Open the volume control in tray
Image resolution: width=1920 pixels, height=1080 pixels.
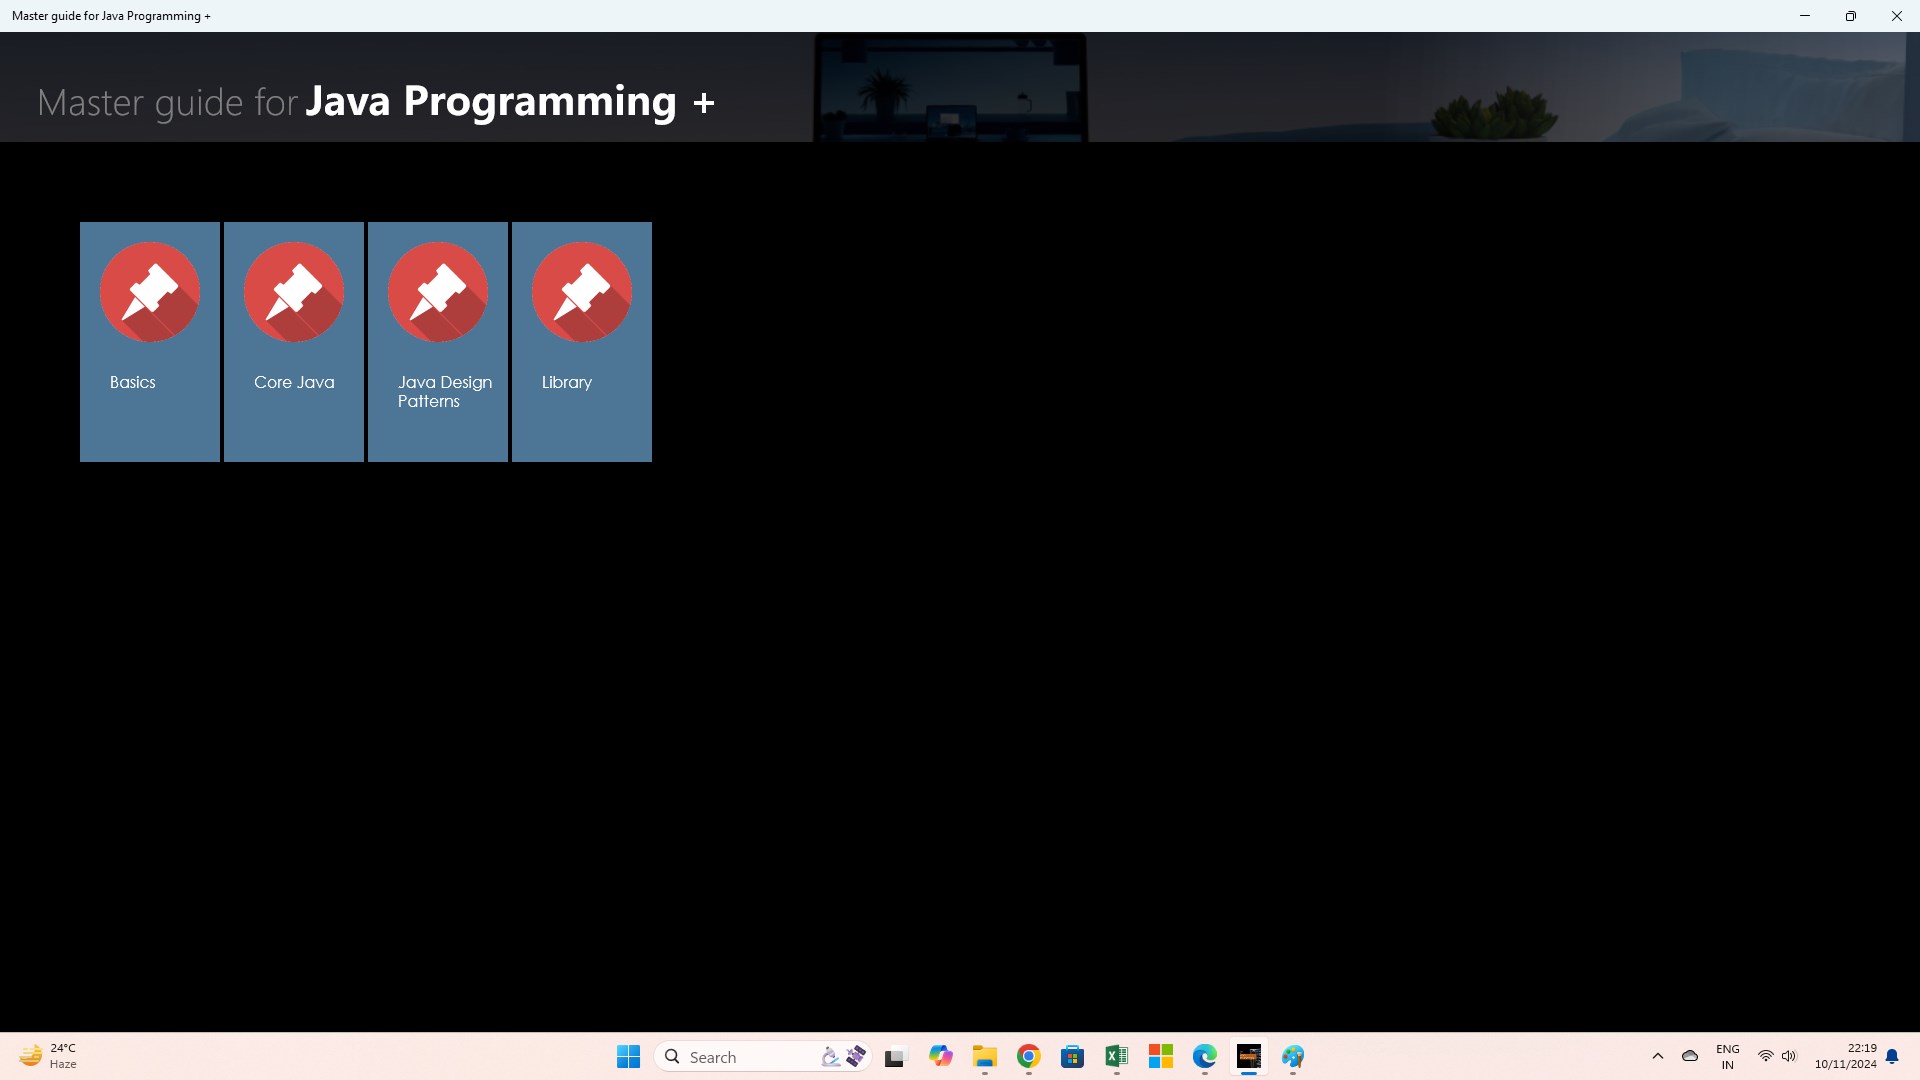click(1789, 1056)
